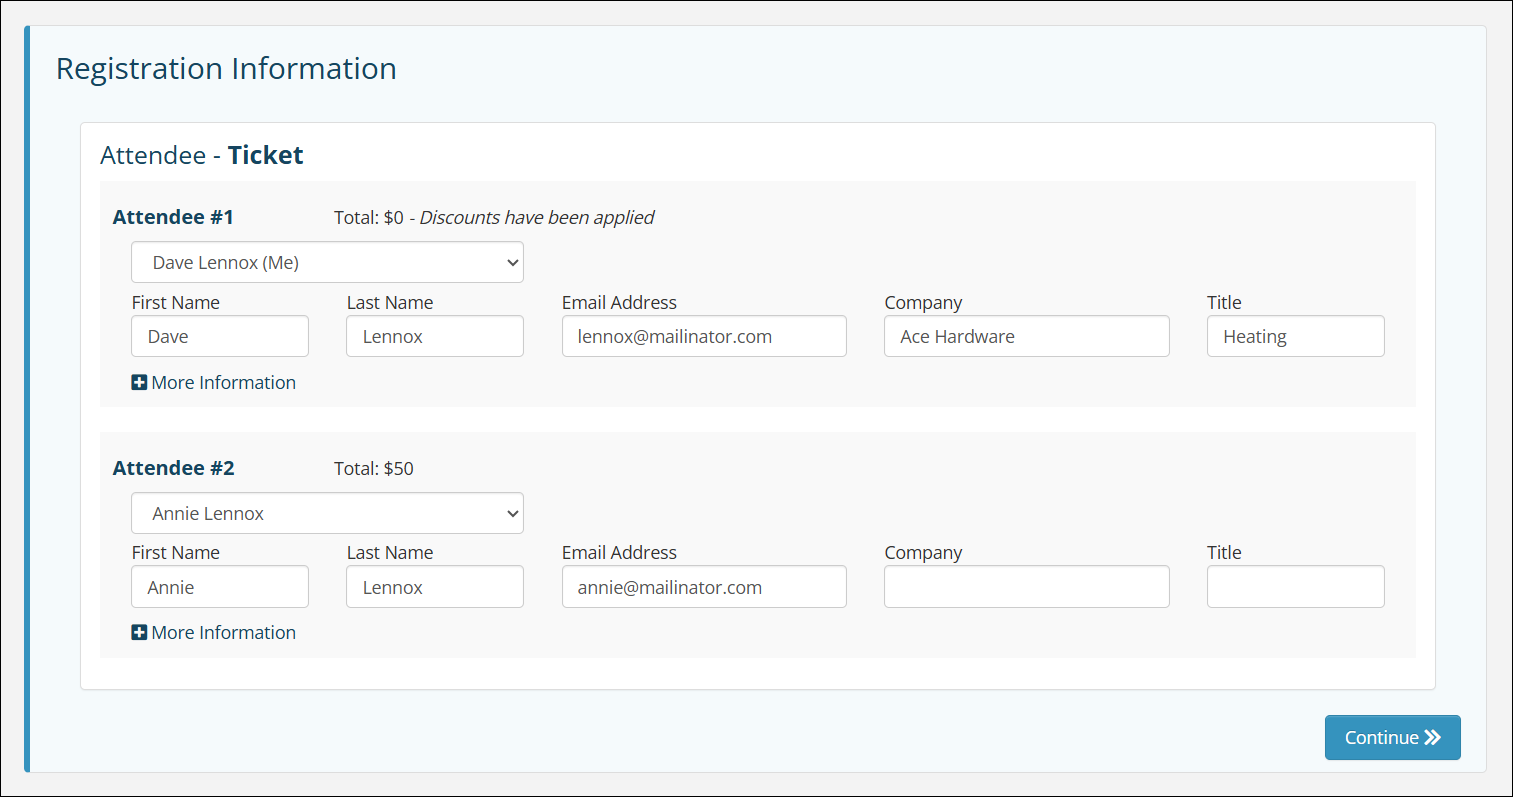Click the plus icon under Attendee #2
Viewport: 1513px width, 797px height.
(x=139, y=633)
